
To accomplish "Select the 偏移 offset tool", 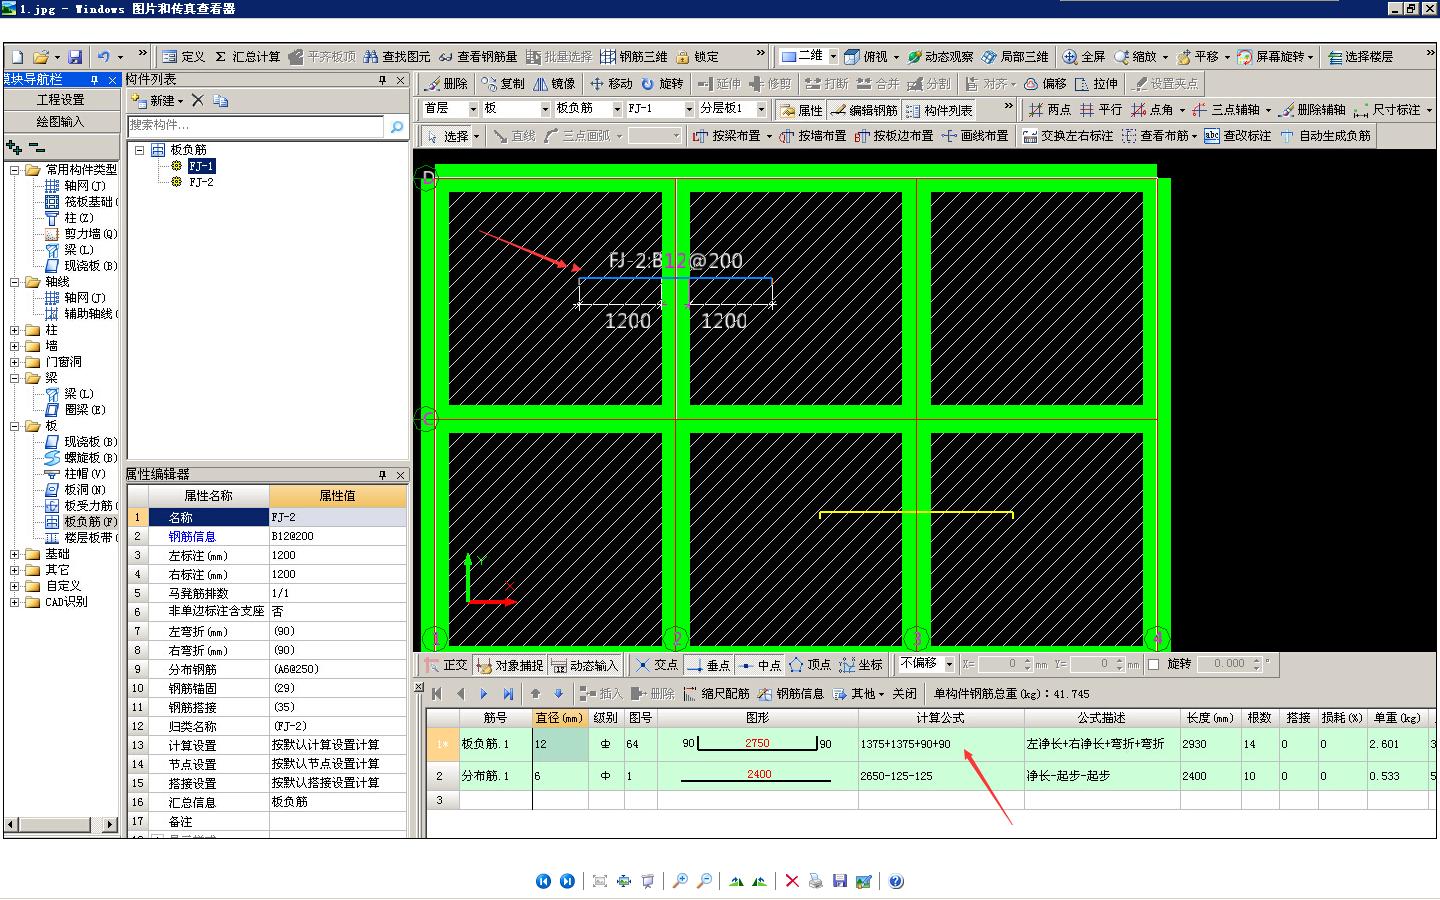I will click(1045, 84).
